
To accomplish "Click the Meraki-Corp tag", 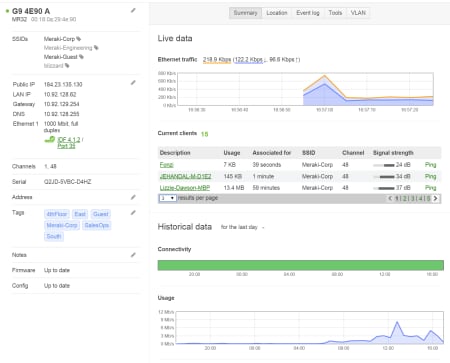I will (x=62, y=225).
